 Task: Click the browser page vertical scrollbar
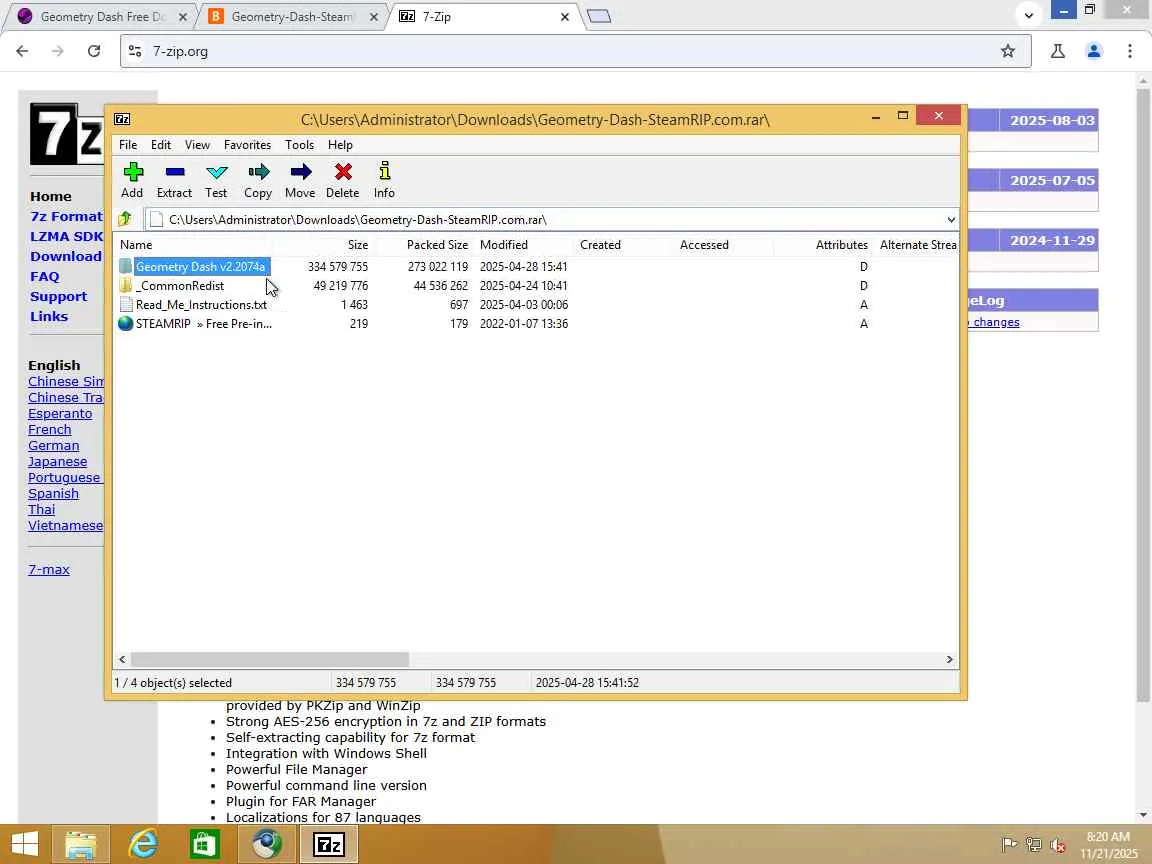coord(1143,397)
